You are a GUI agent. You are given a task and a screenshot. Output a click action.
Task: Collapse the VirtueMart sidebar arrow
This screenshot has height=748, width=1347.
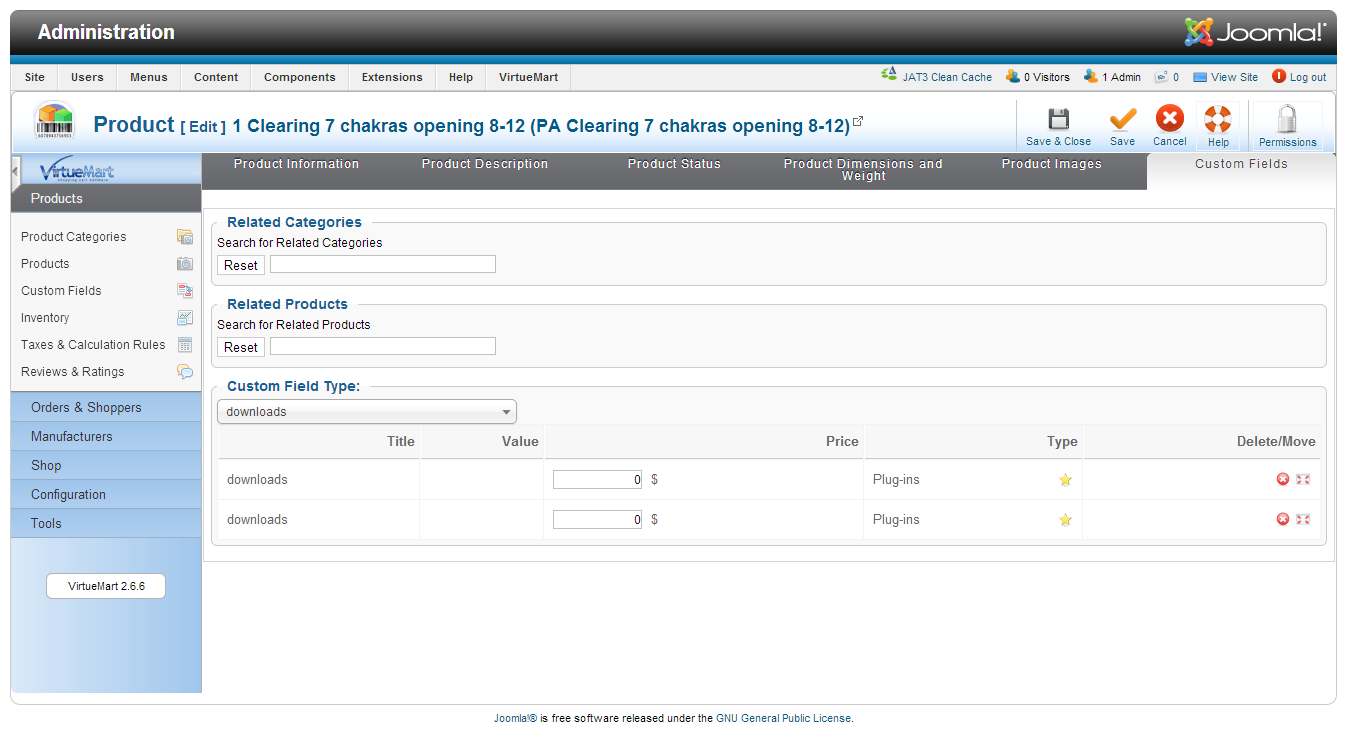15,171
